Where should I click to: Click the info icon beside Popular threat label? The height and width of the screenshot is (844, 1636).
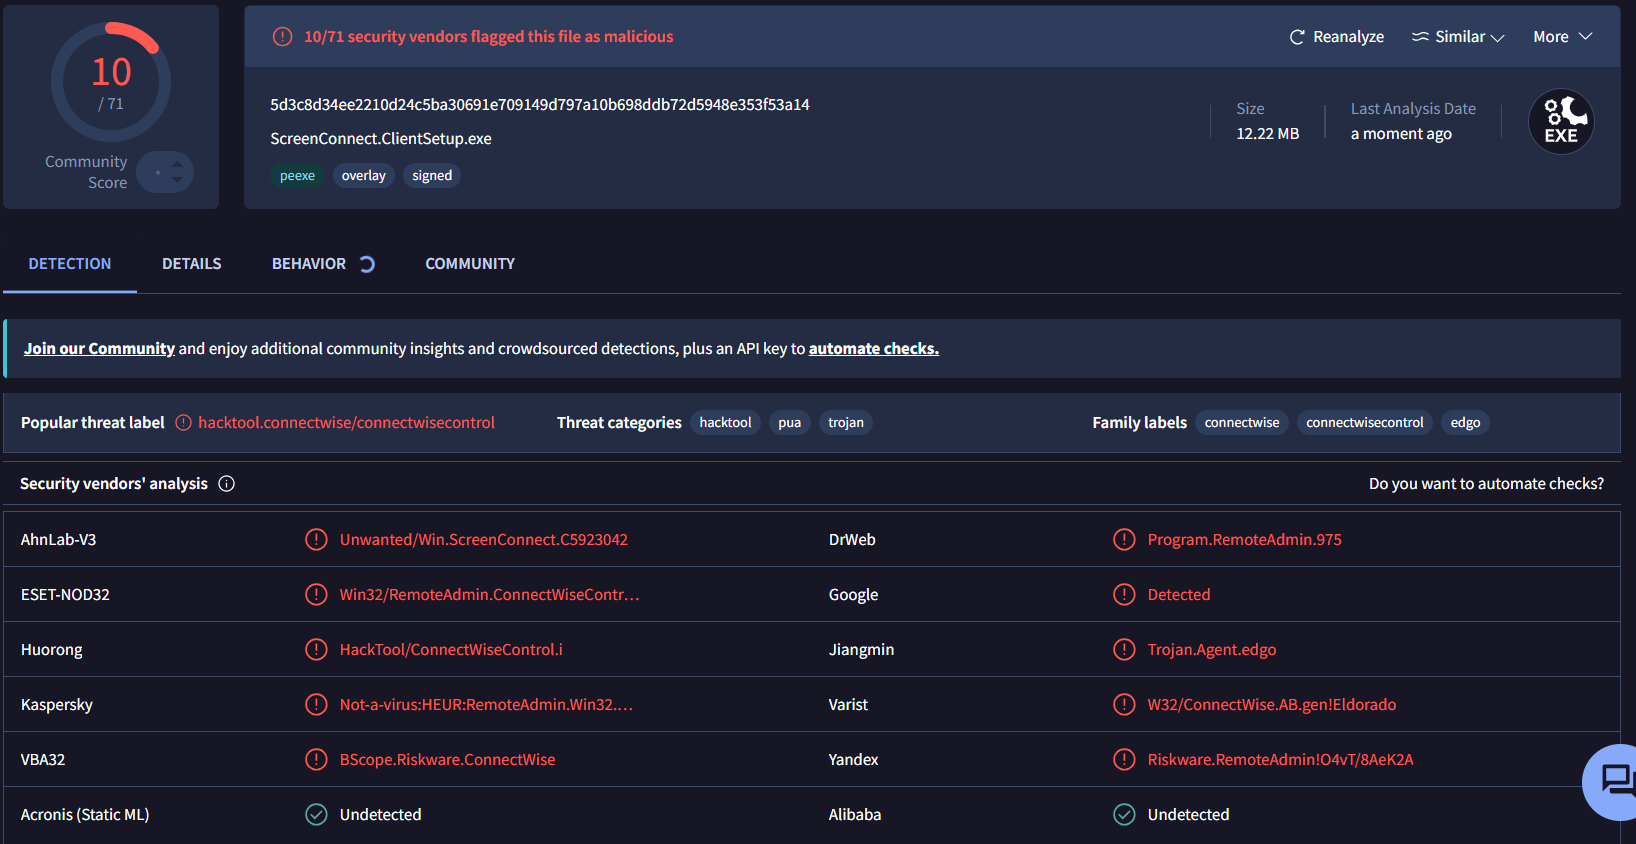(x=184, y=423)
